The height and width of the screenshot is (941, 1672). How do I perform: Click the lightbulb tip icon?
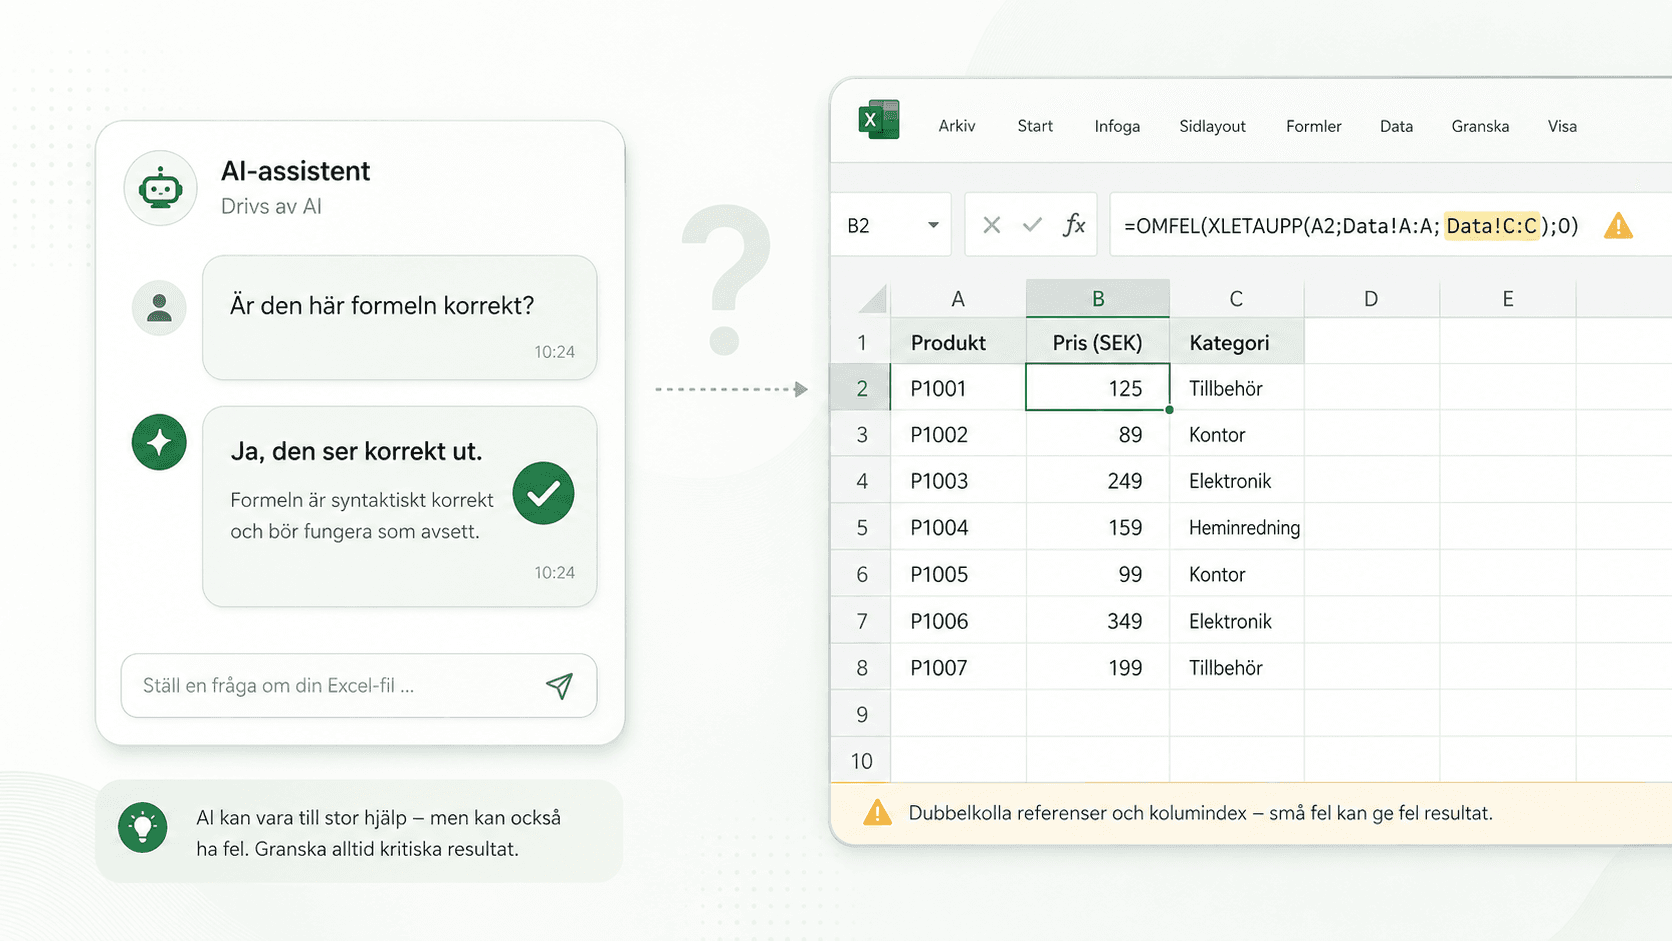tap(143, 827)
